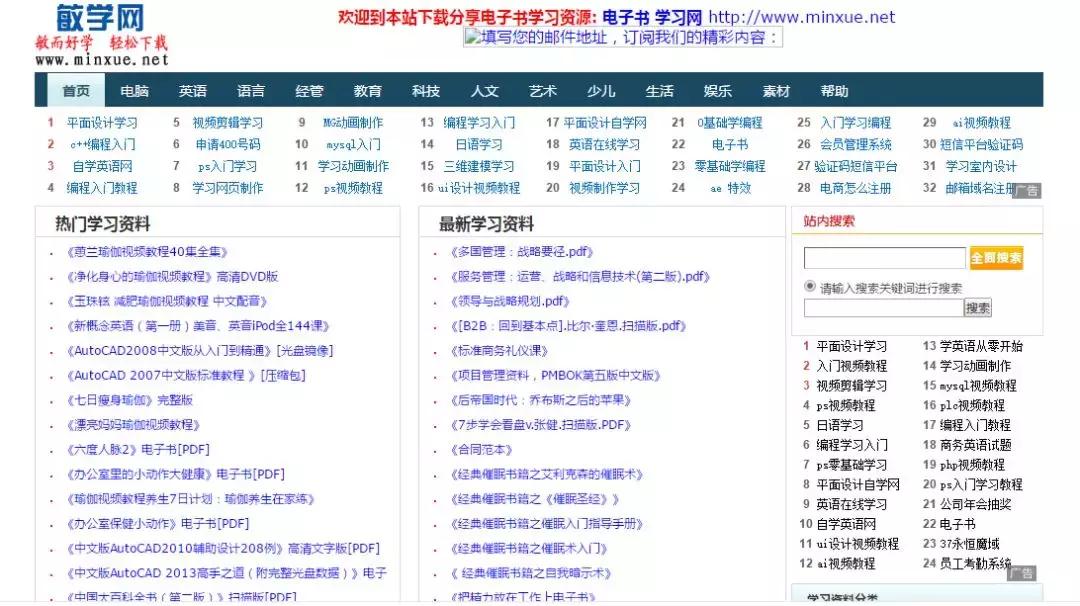The height and width of the screenshot is (606, 1080).
Task: Click the small image icon before 填写您的邮件地址
Action: (470, 38)
